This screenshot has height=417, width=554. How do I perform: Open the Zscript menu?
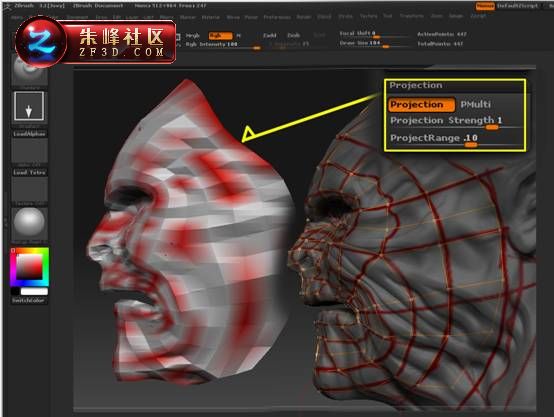click(x=478, y=16)
